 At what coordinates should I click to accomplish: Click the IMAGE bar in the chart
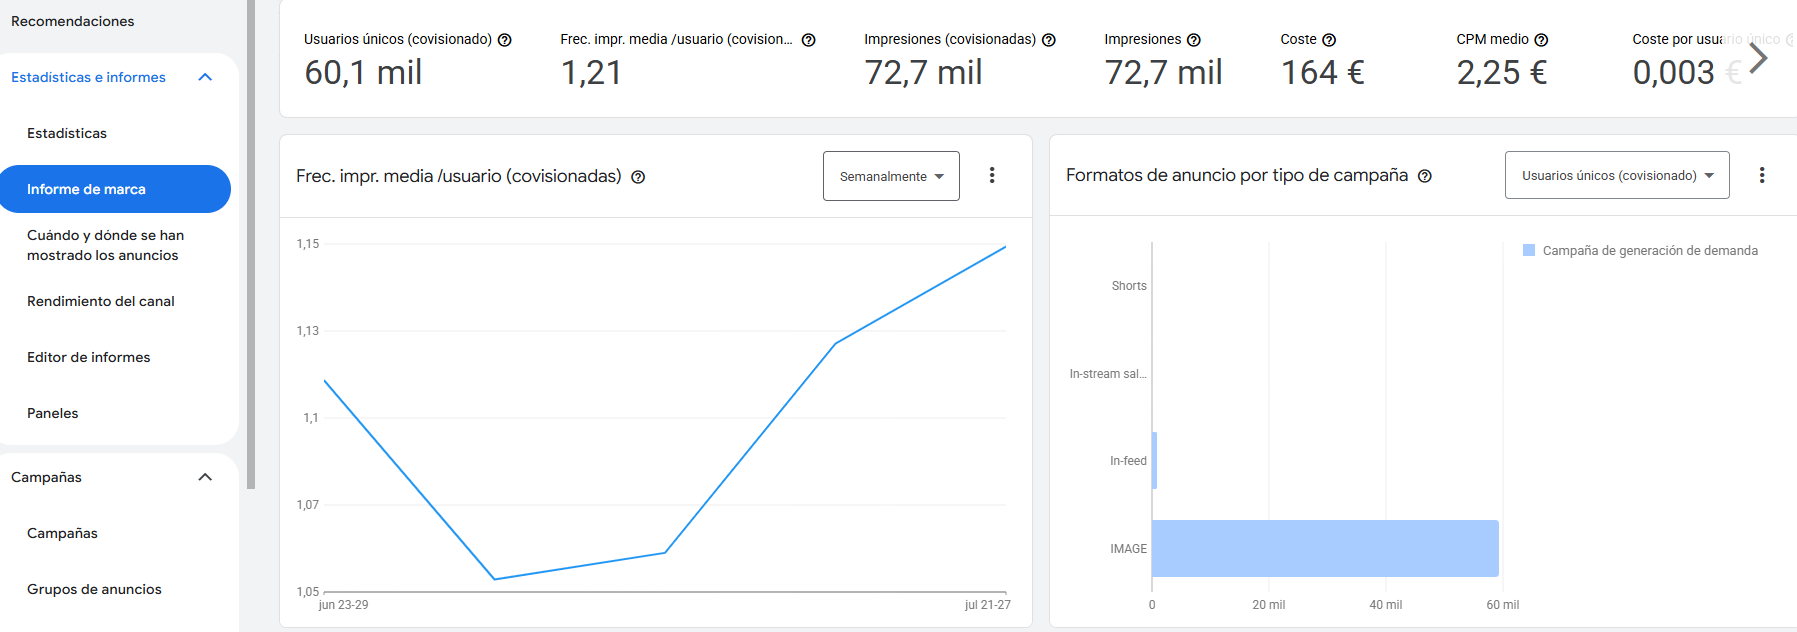1325,548
